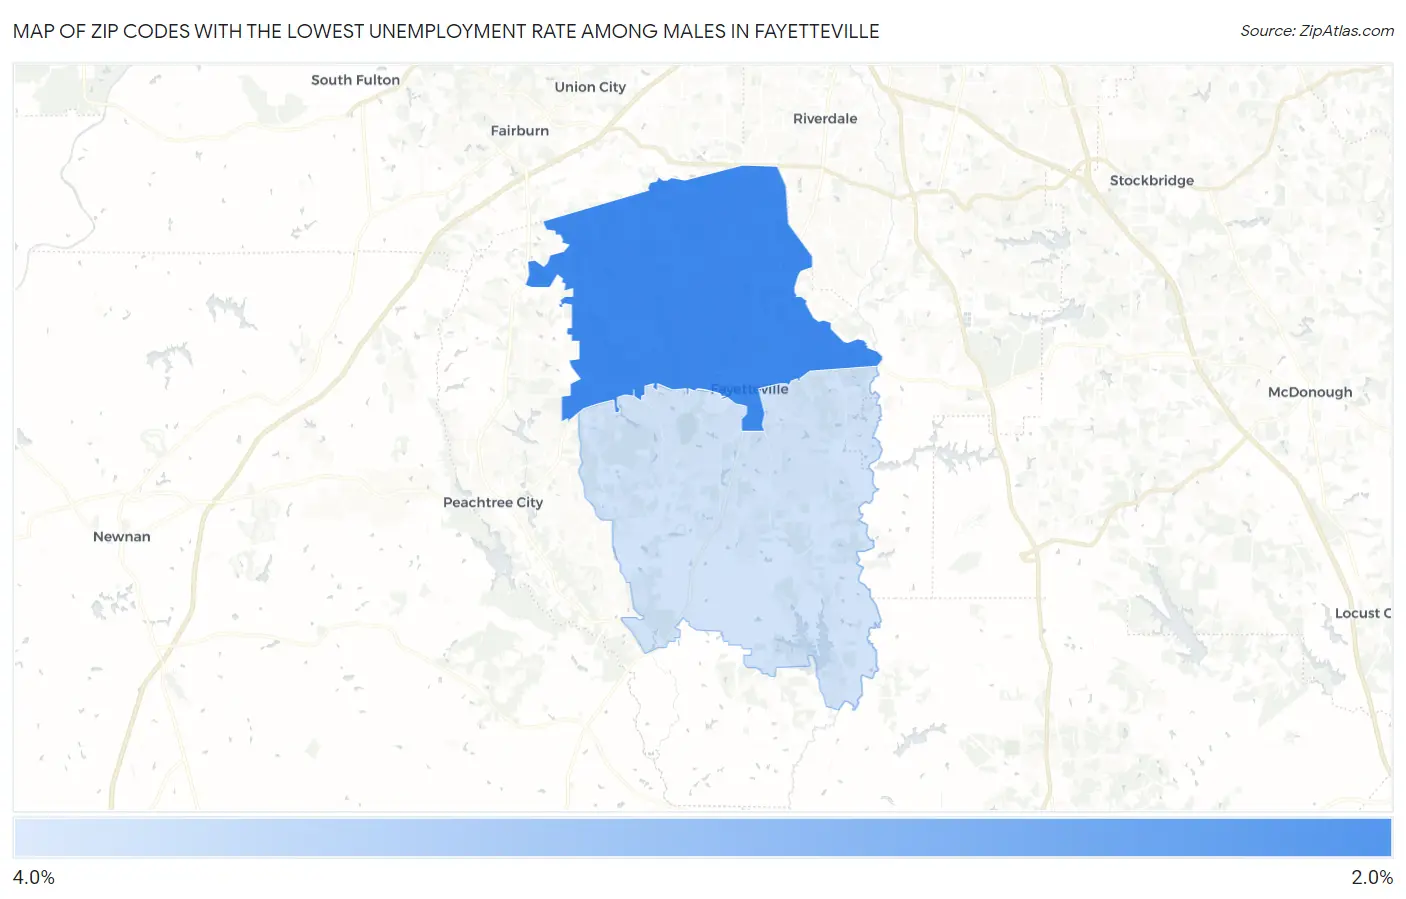Screen dimensions: 1406x899
Task: Click the 'Source: ZipAtlas.com' text
Action: click(1317, 31)
